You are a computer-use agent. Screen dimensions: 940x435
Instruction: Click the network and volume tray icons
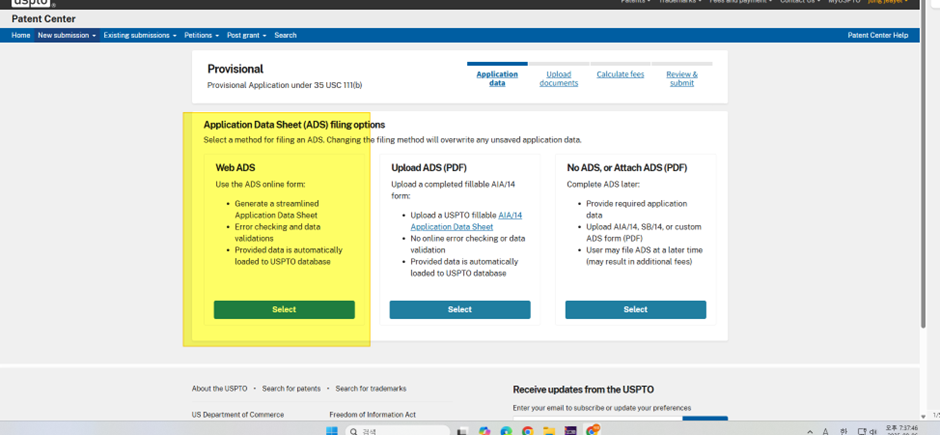click(x=867, y=431)
